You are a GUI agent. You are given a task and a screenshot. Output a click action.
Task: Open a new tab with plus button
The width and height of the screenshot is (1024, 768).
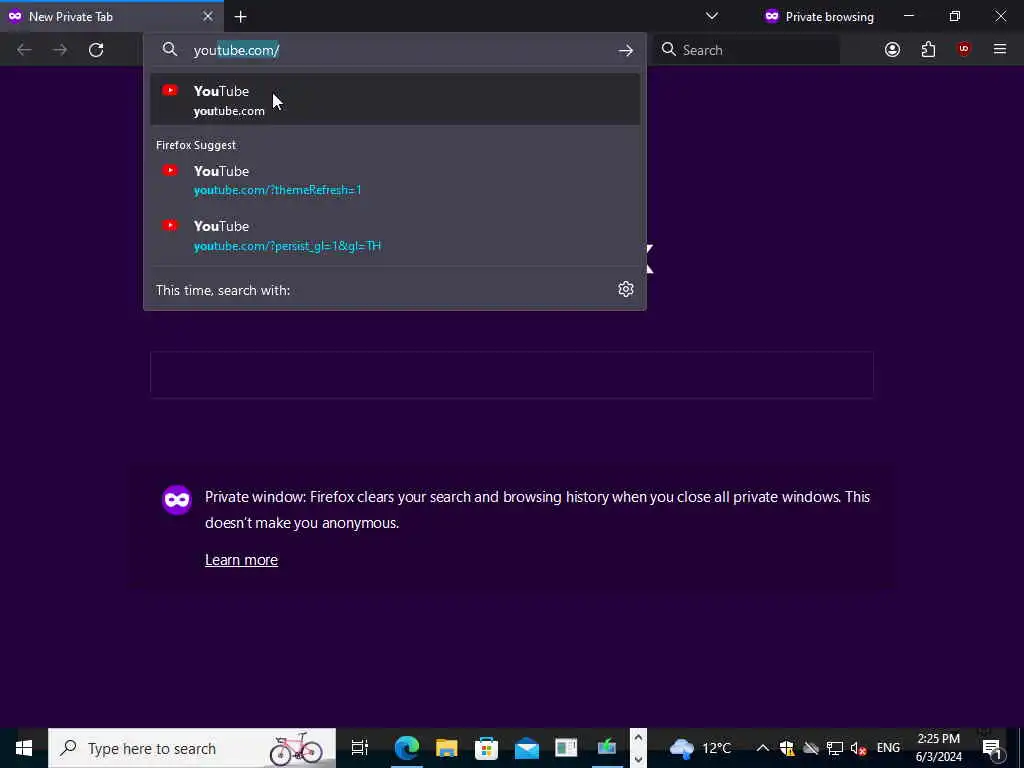click(240, 16)
